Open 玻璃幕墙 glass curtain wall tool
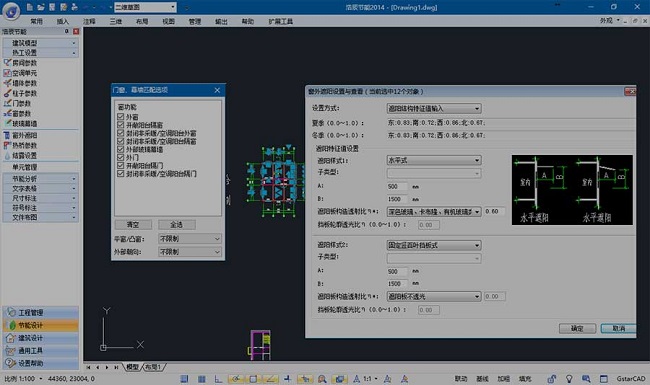Viewport: 650px width, 385px height. [x=20, y=123]
